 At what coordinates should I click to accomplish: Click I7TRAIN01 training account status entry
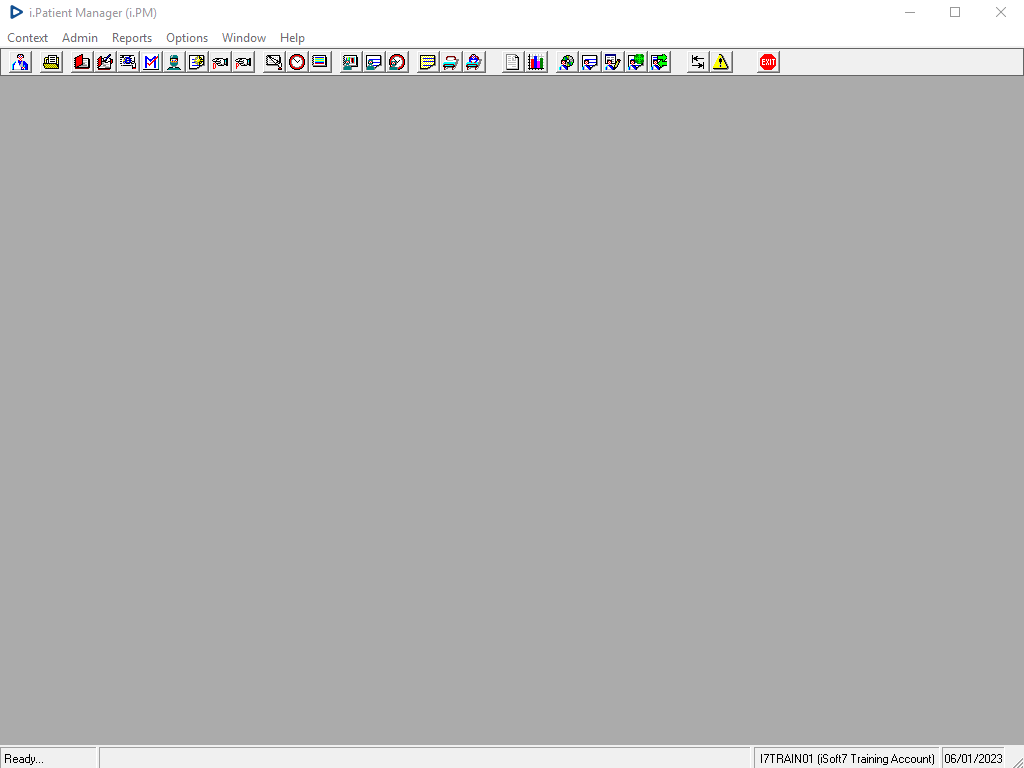click(x=847, y=759)
